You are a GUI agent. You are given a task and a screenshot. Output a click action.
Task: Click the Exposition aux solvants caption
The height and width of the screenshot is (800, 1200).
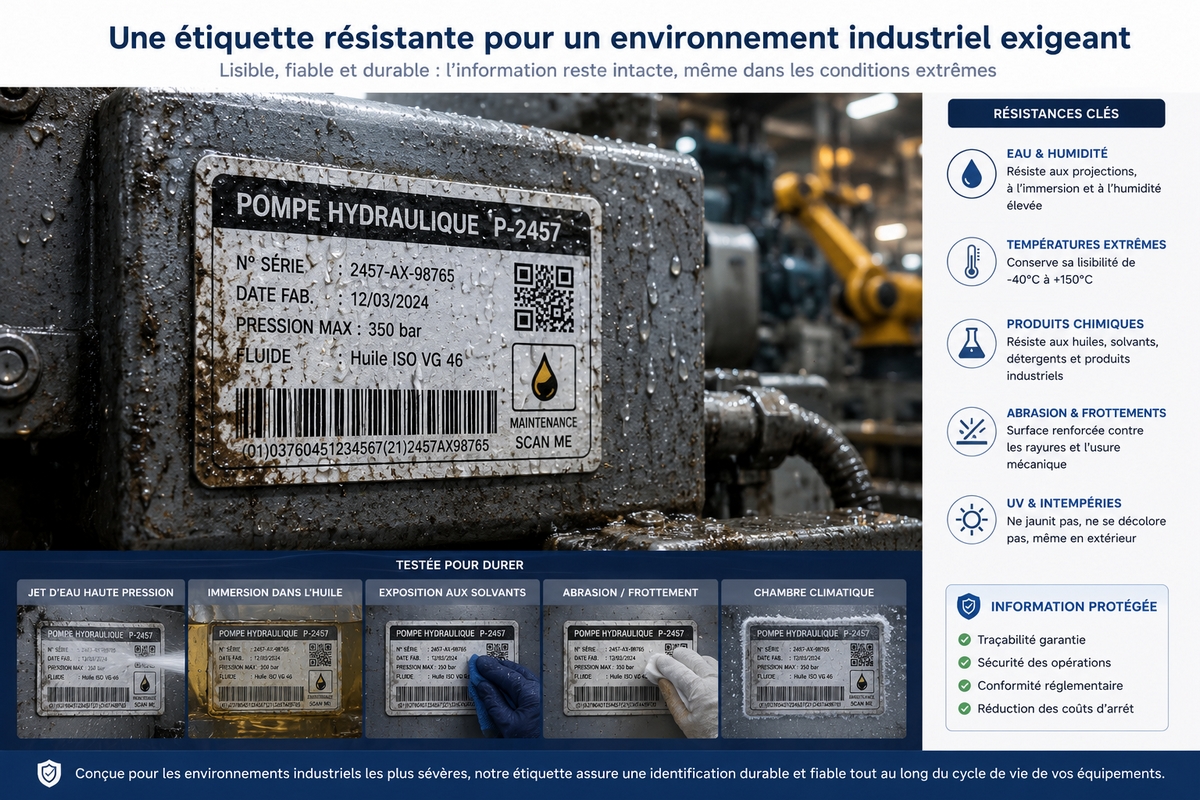452,593
